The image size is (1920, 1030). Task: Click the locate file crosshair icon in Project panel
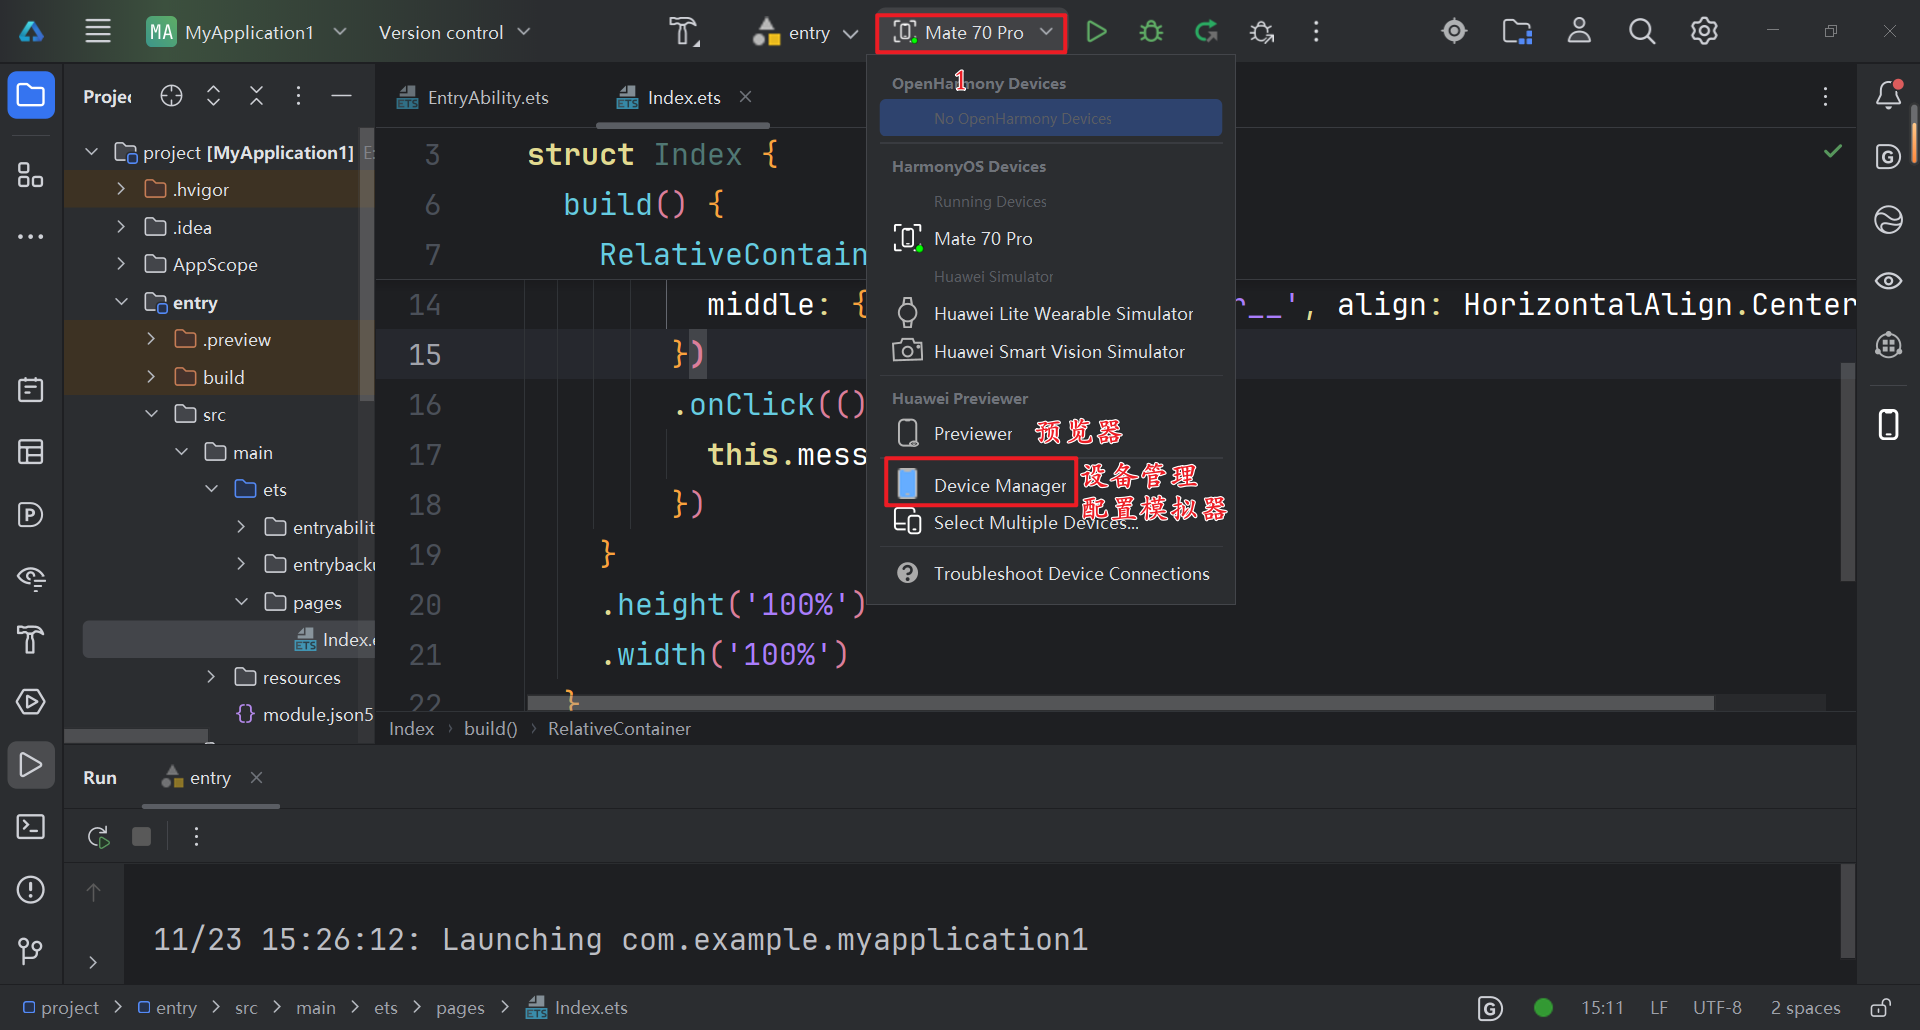pos(171,96)
